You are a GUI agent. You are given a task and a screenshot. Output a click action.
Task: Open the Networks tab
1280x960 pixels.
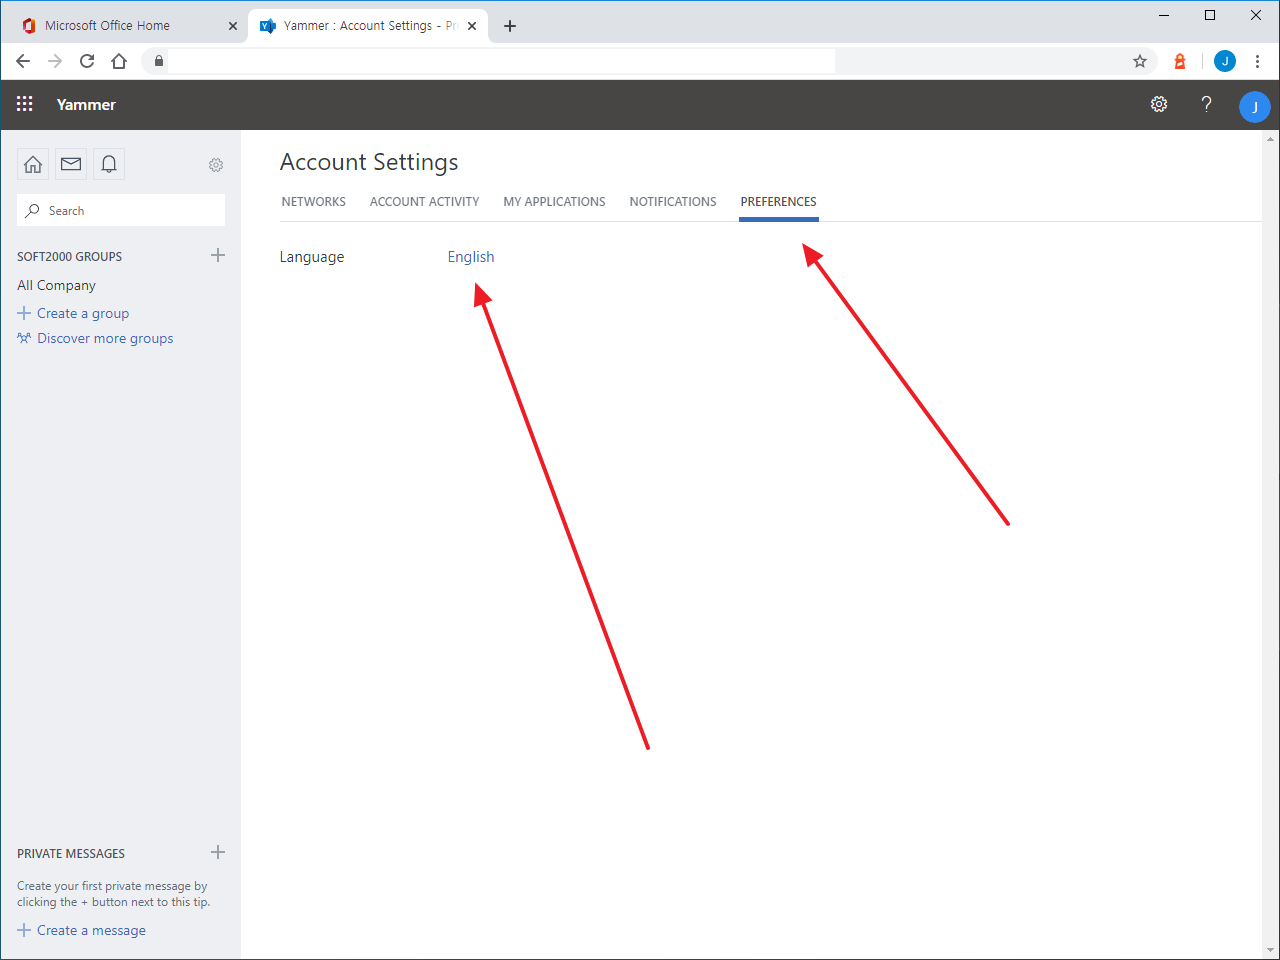314,202
